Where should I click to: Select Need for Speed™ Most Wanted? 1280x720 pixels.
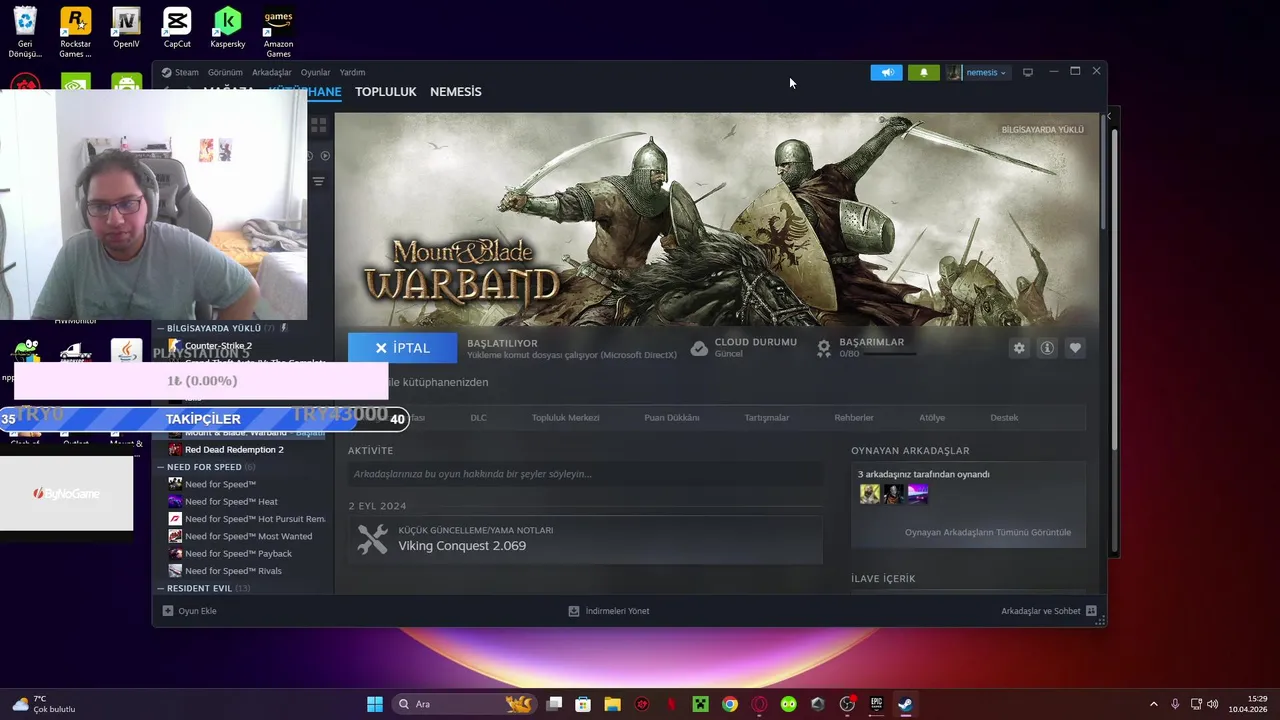(x=248, y=536)
